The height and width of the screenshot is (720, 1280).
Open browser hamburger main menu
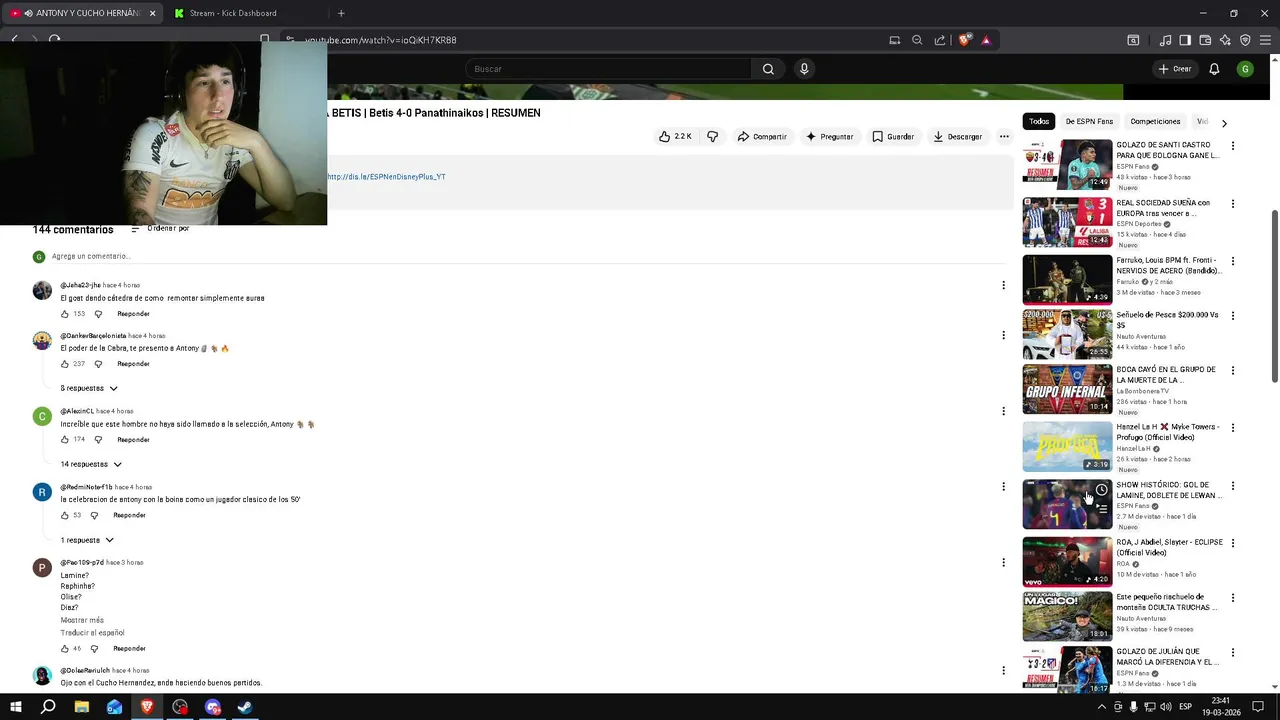coord(1265,40)
